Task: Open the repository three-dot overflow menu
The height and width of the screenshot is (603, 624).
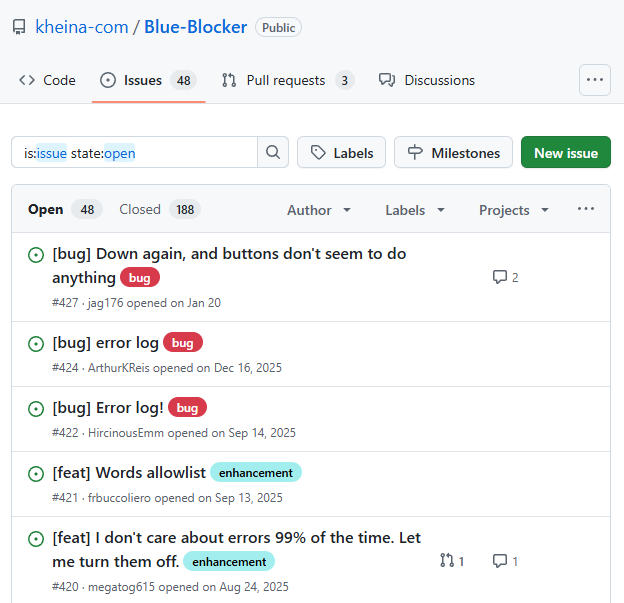Action: (595, 80)
